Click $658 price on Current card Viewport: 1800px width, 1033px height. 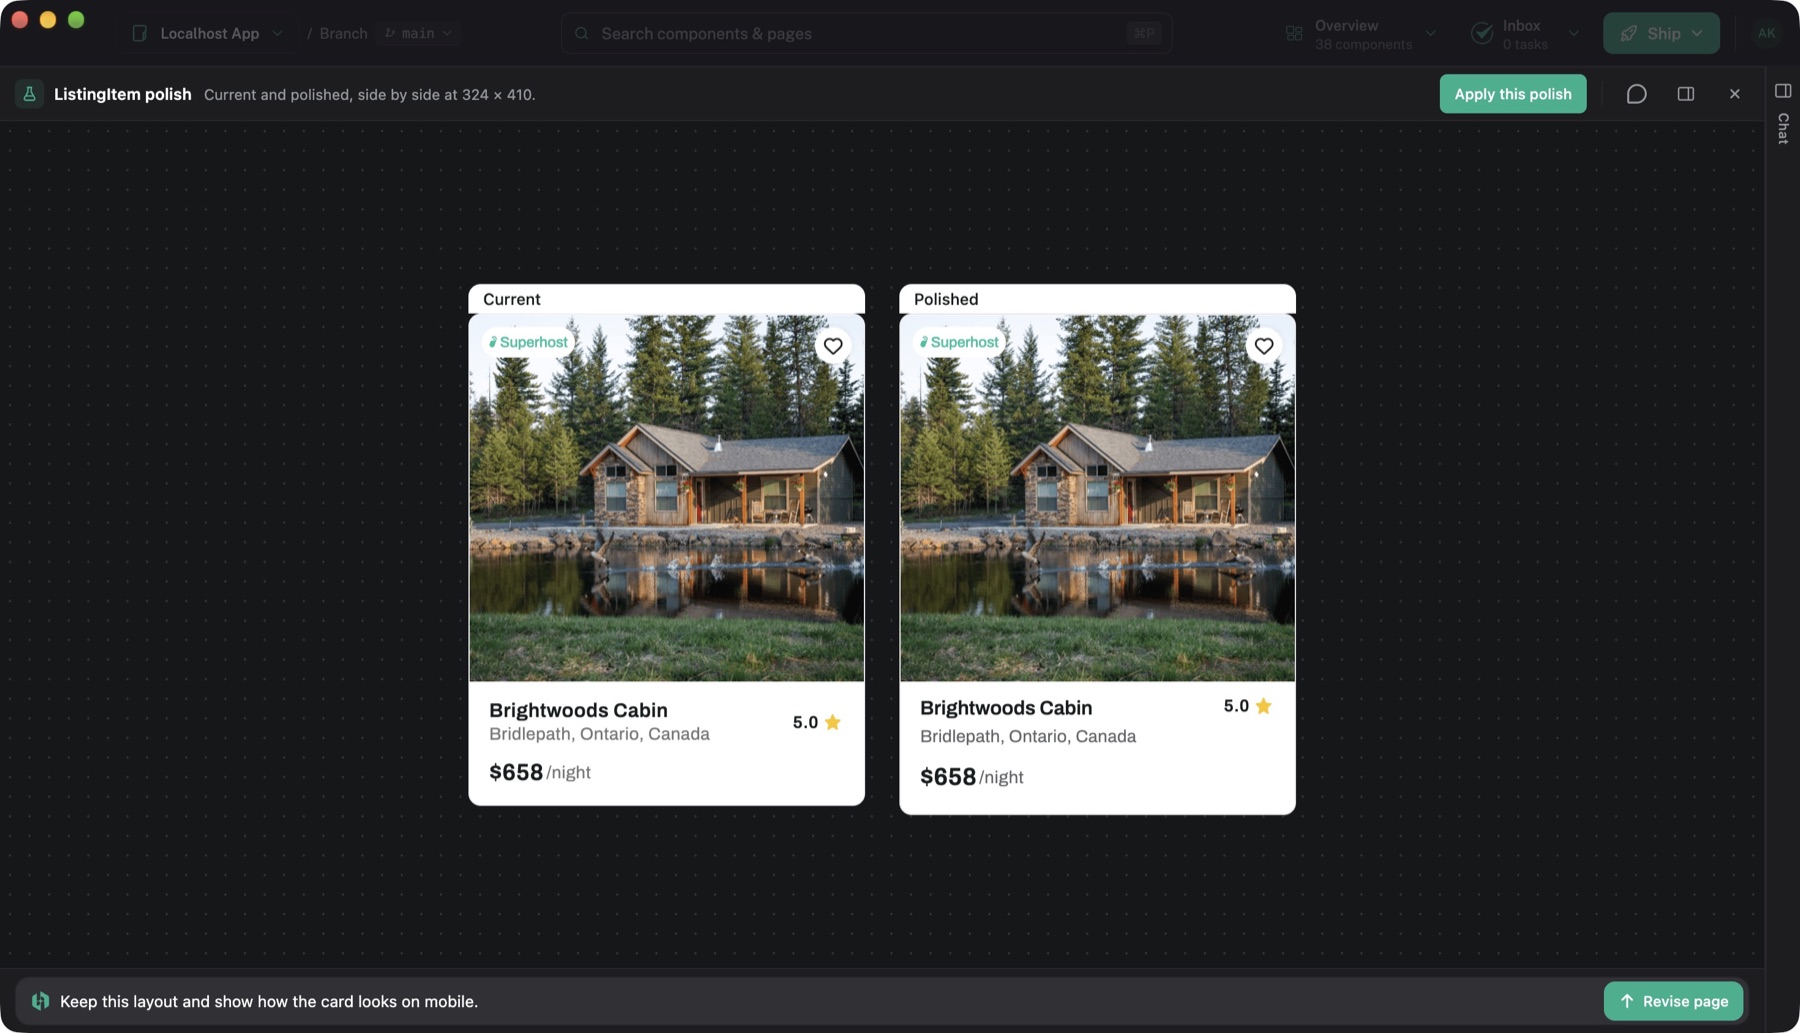(x=516, y=772)
